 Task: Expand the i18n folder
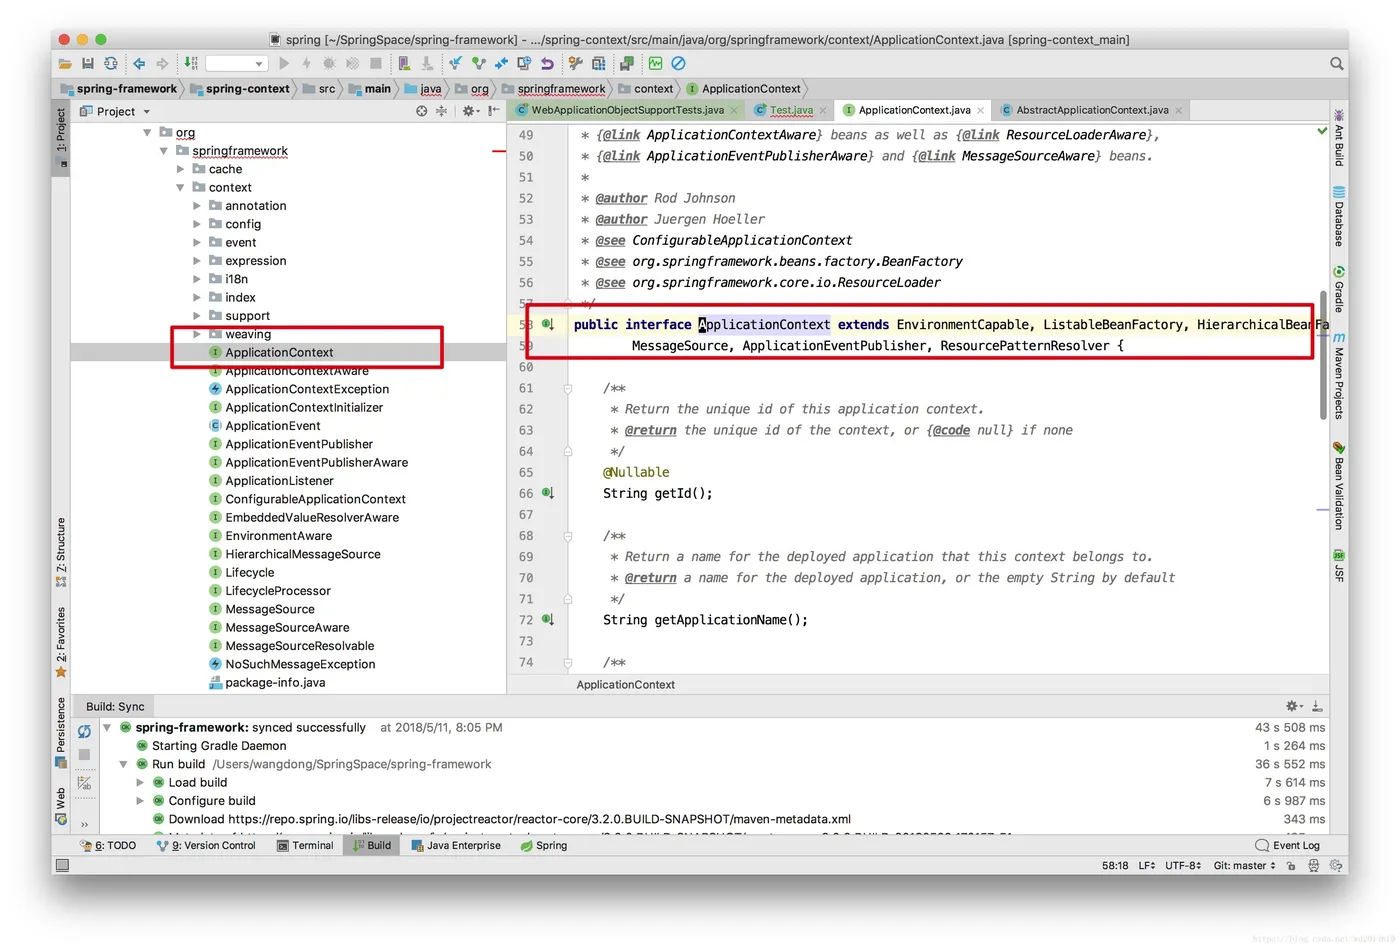point(197,280)
